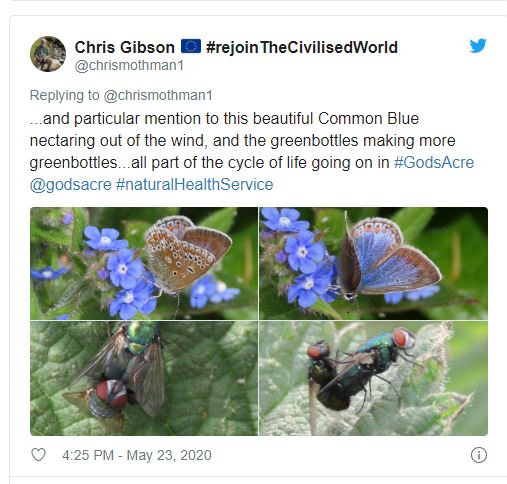The width and height of the screenshot is (507, 484).
Task: View the greenbottle fly from above photo
Action: 144,378
